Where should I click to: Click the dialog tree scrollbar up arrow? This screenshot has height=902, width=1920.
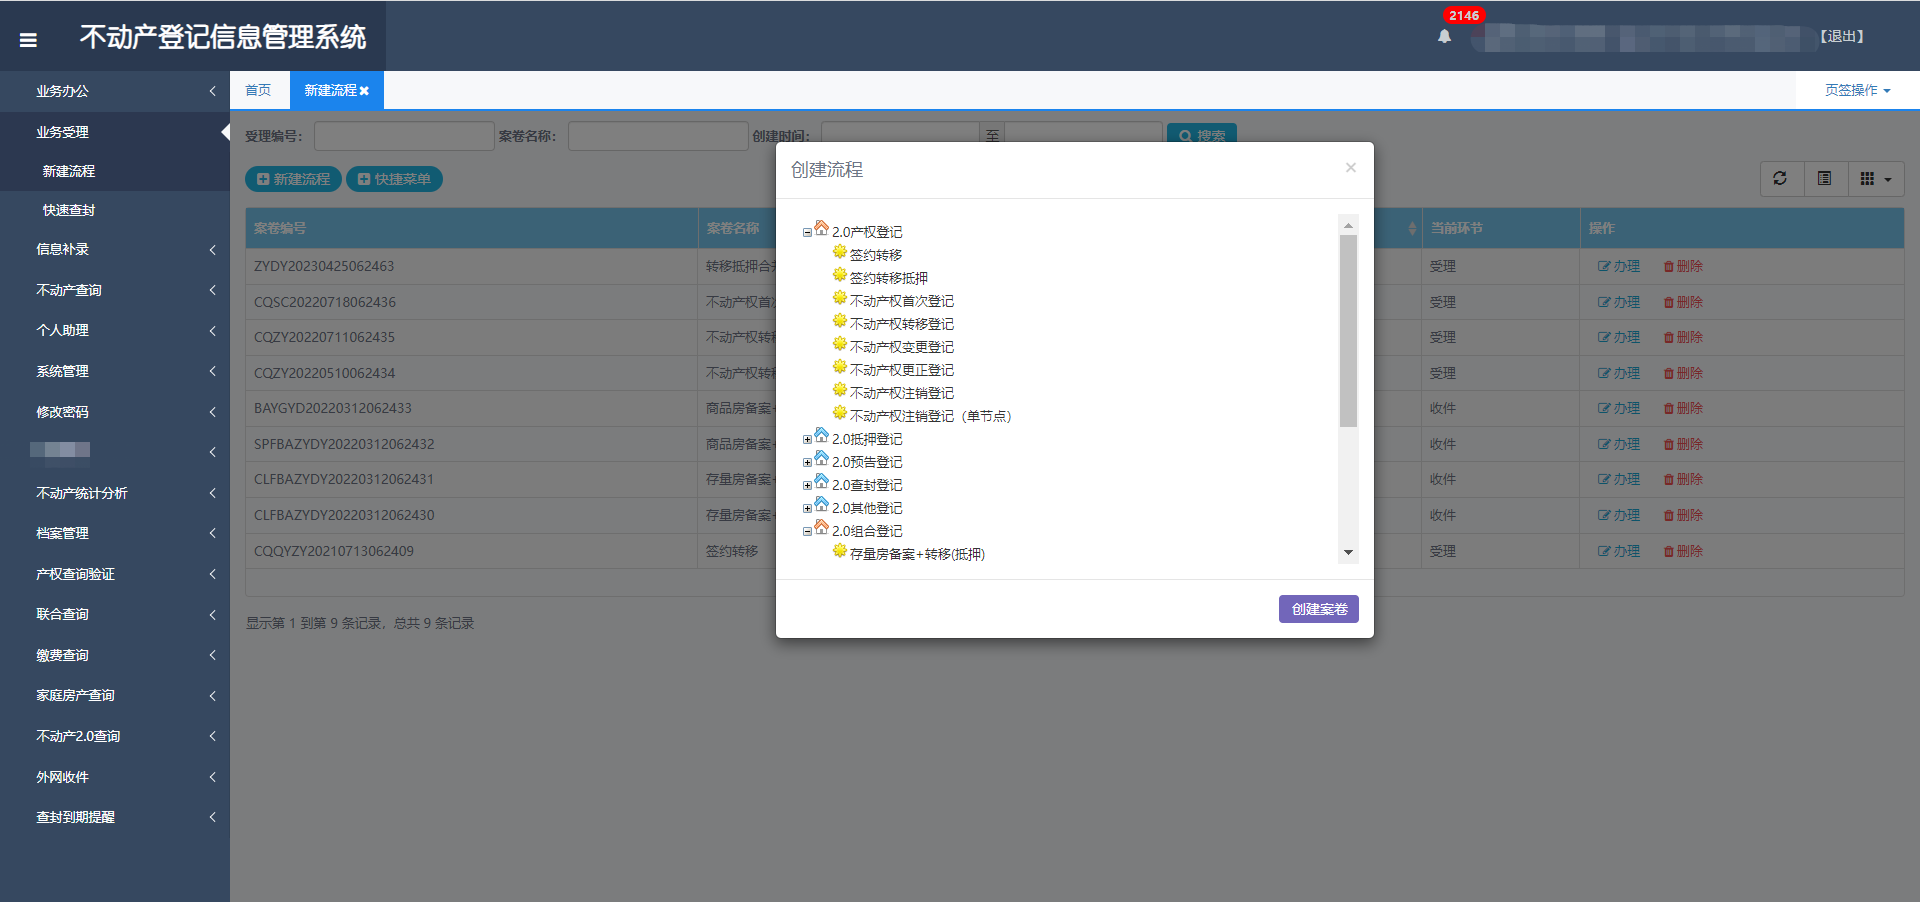(x=1348, y=225)
